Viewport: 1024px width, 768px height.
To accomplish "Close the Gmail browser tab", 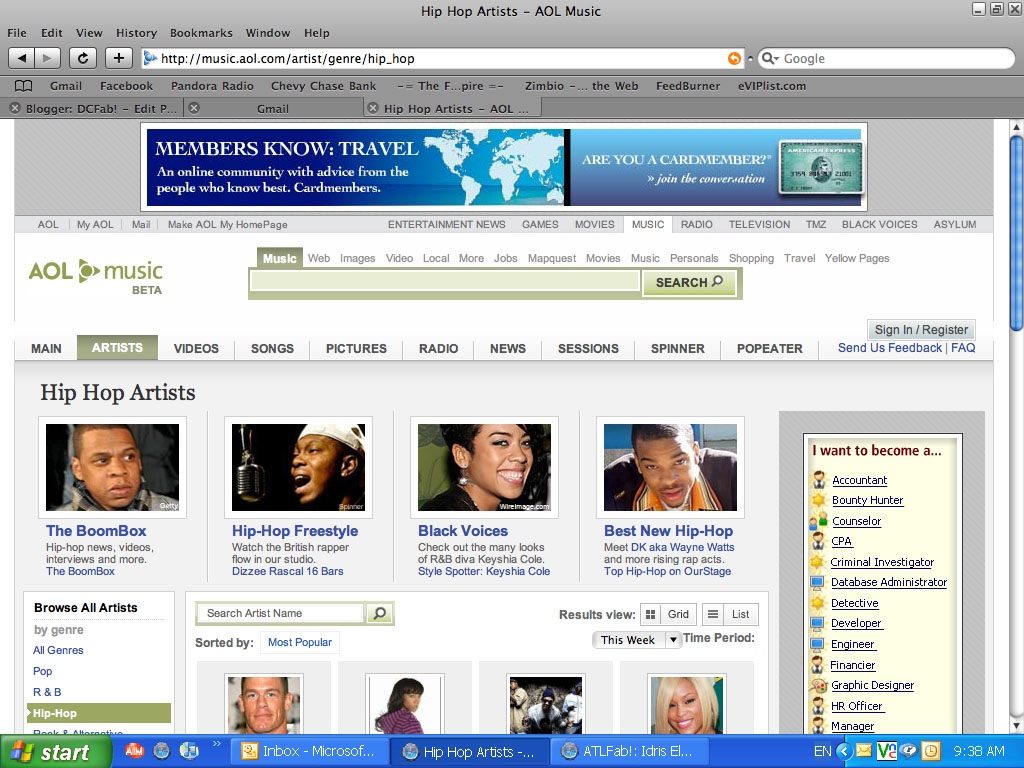I will click(x=194, y=108).
